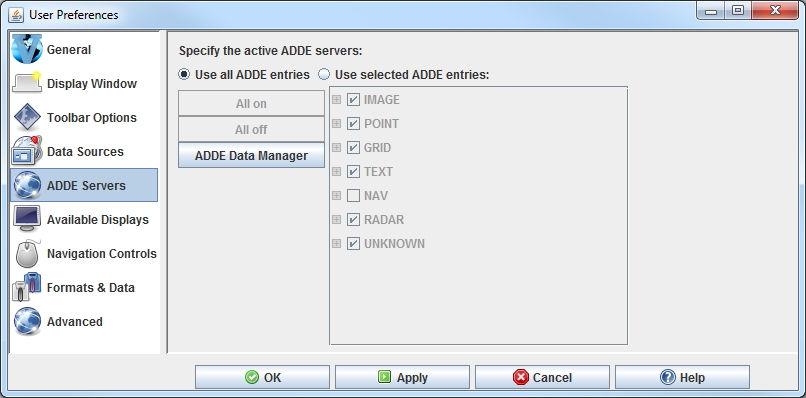Click the Advanced globe icon
Viewport: 806px width, 398px height.
[27, 321]
